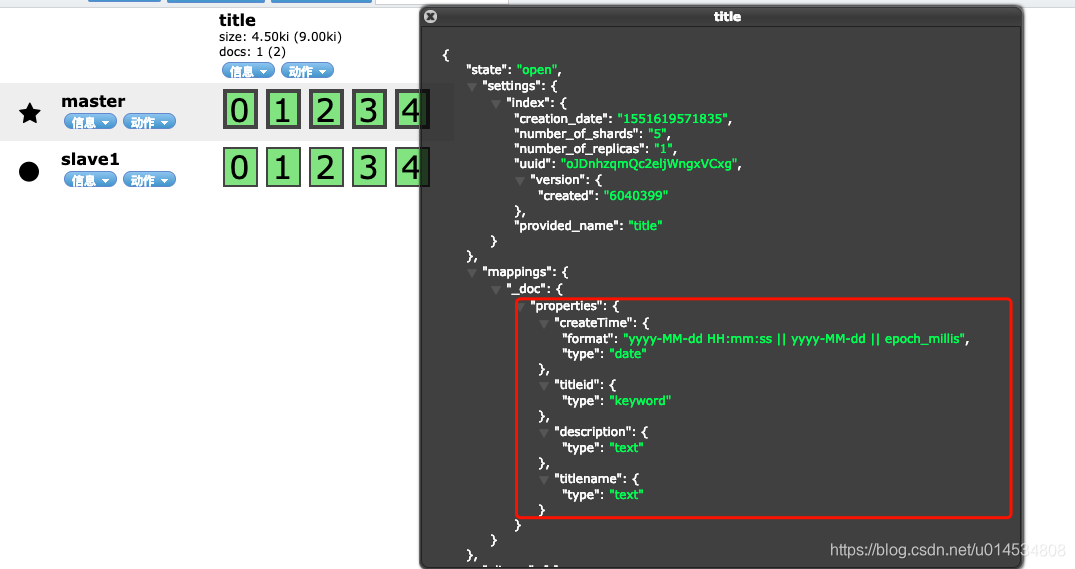Open the 动作 dropdown for master node
This screenshot has height=569, width=1075.
pos(149,122)
